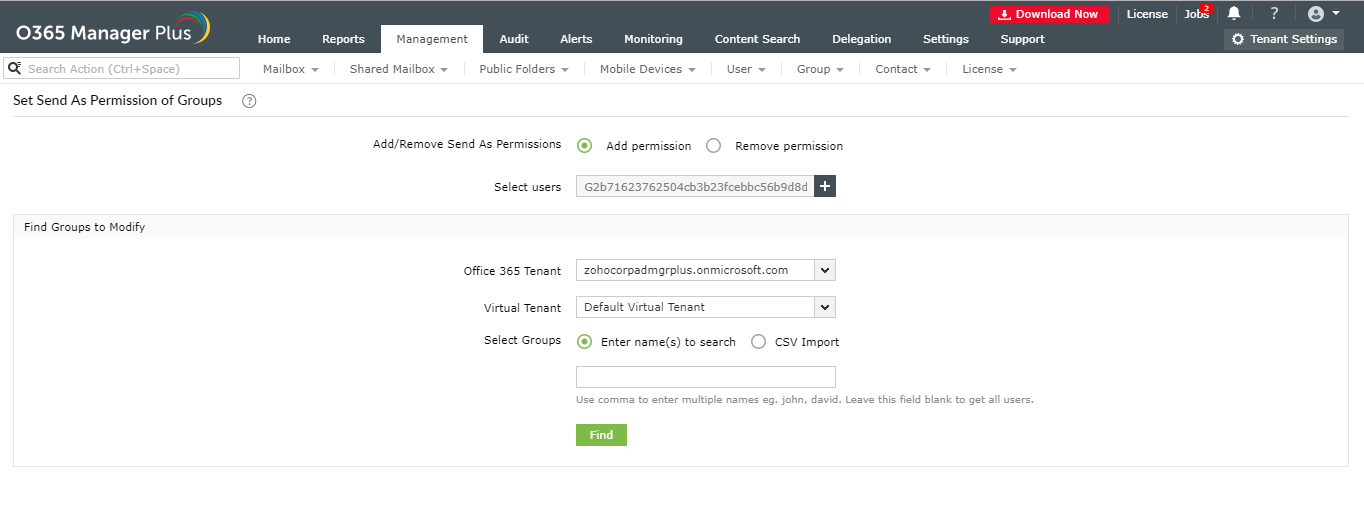The width and height of the screenshot is (1364, 512).
Task: Switch to the Reports tab
Action: point(343,39)
